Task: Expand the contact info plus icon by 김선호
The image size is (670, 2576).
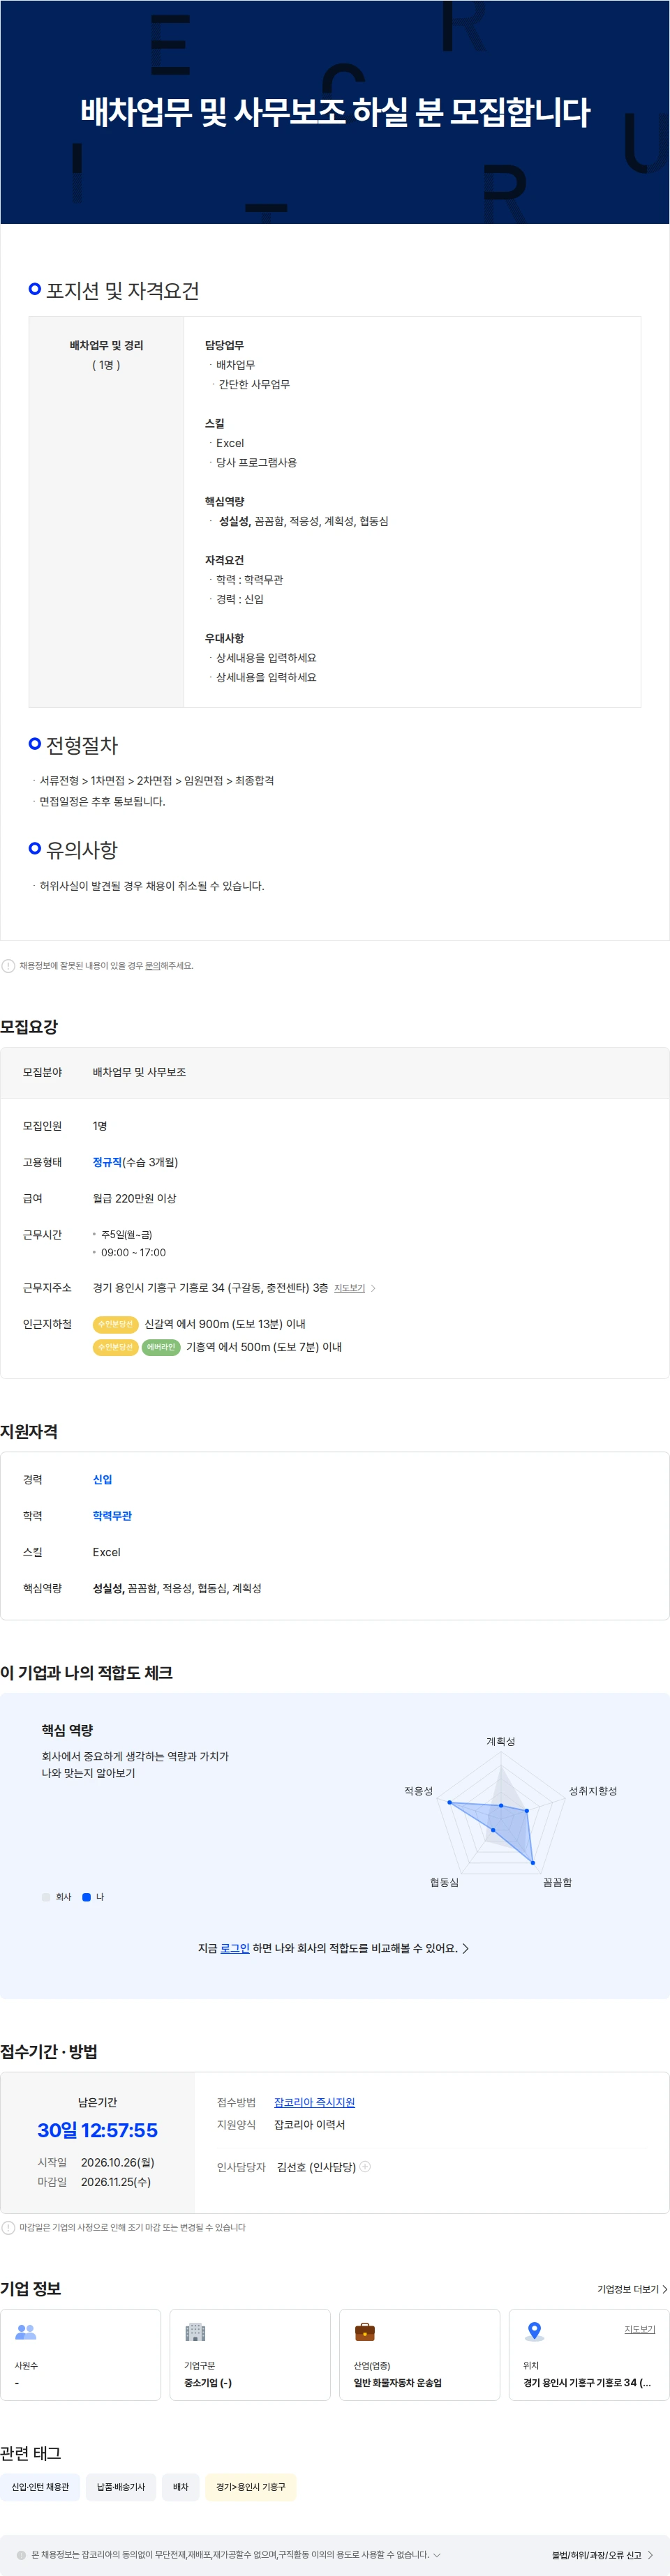Action: pos(365,2167)
